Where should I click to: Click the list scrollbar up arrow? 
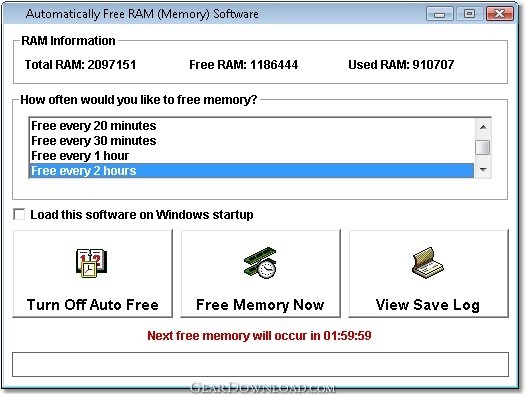(x=483, y=127)
